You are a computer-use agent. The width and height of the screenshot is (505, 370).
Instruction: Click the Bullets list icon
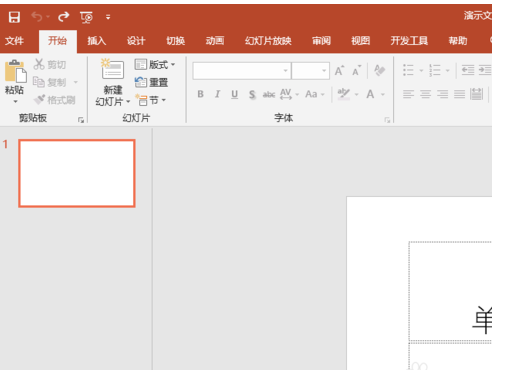pos(408,70)
